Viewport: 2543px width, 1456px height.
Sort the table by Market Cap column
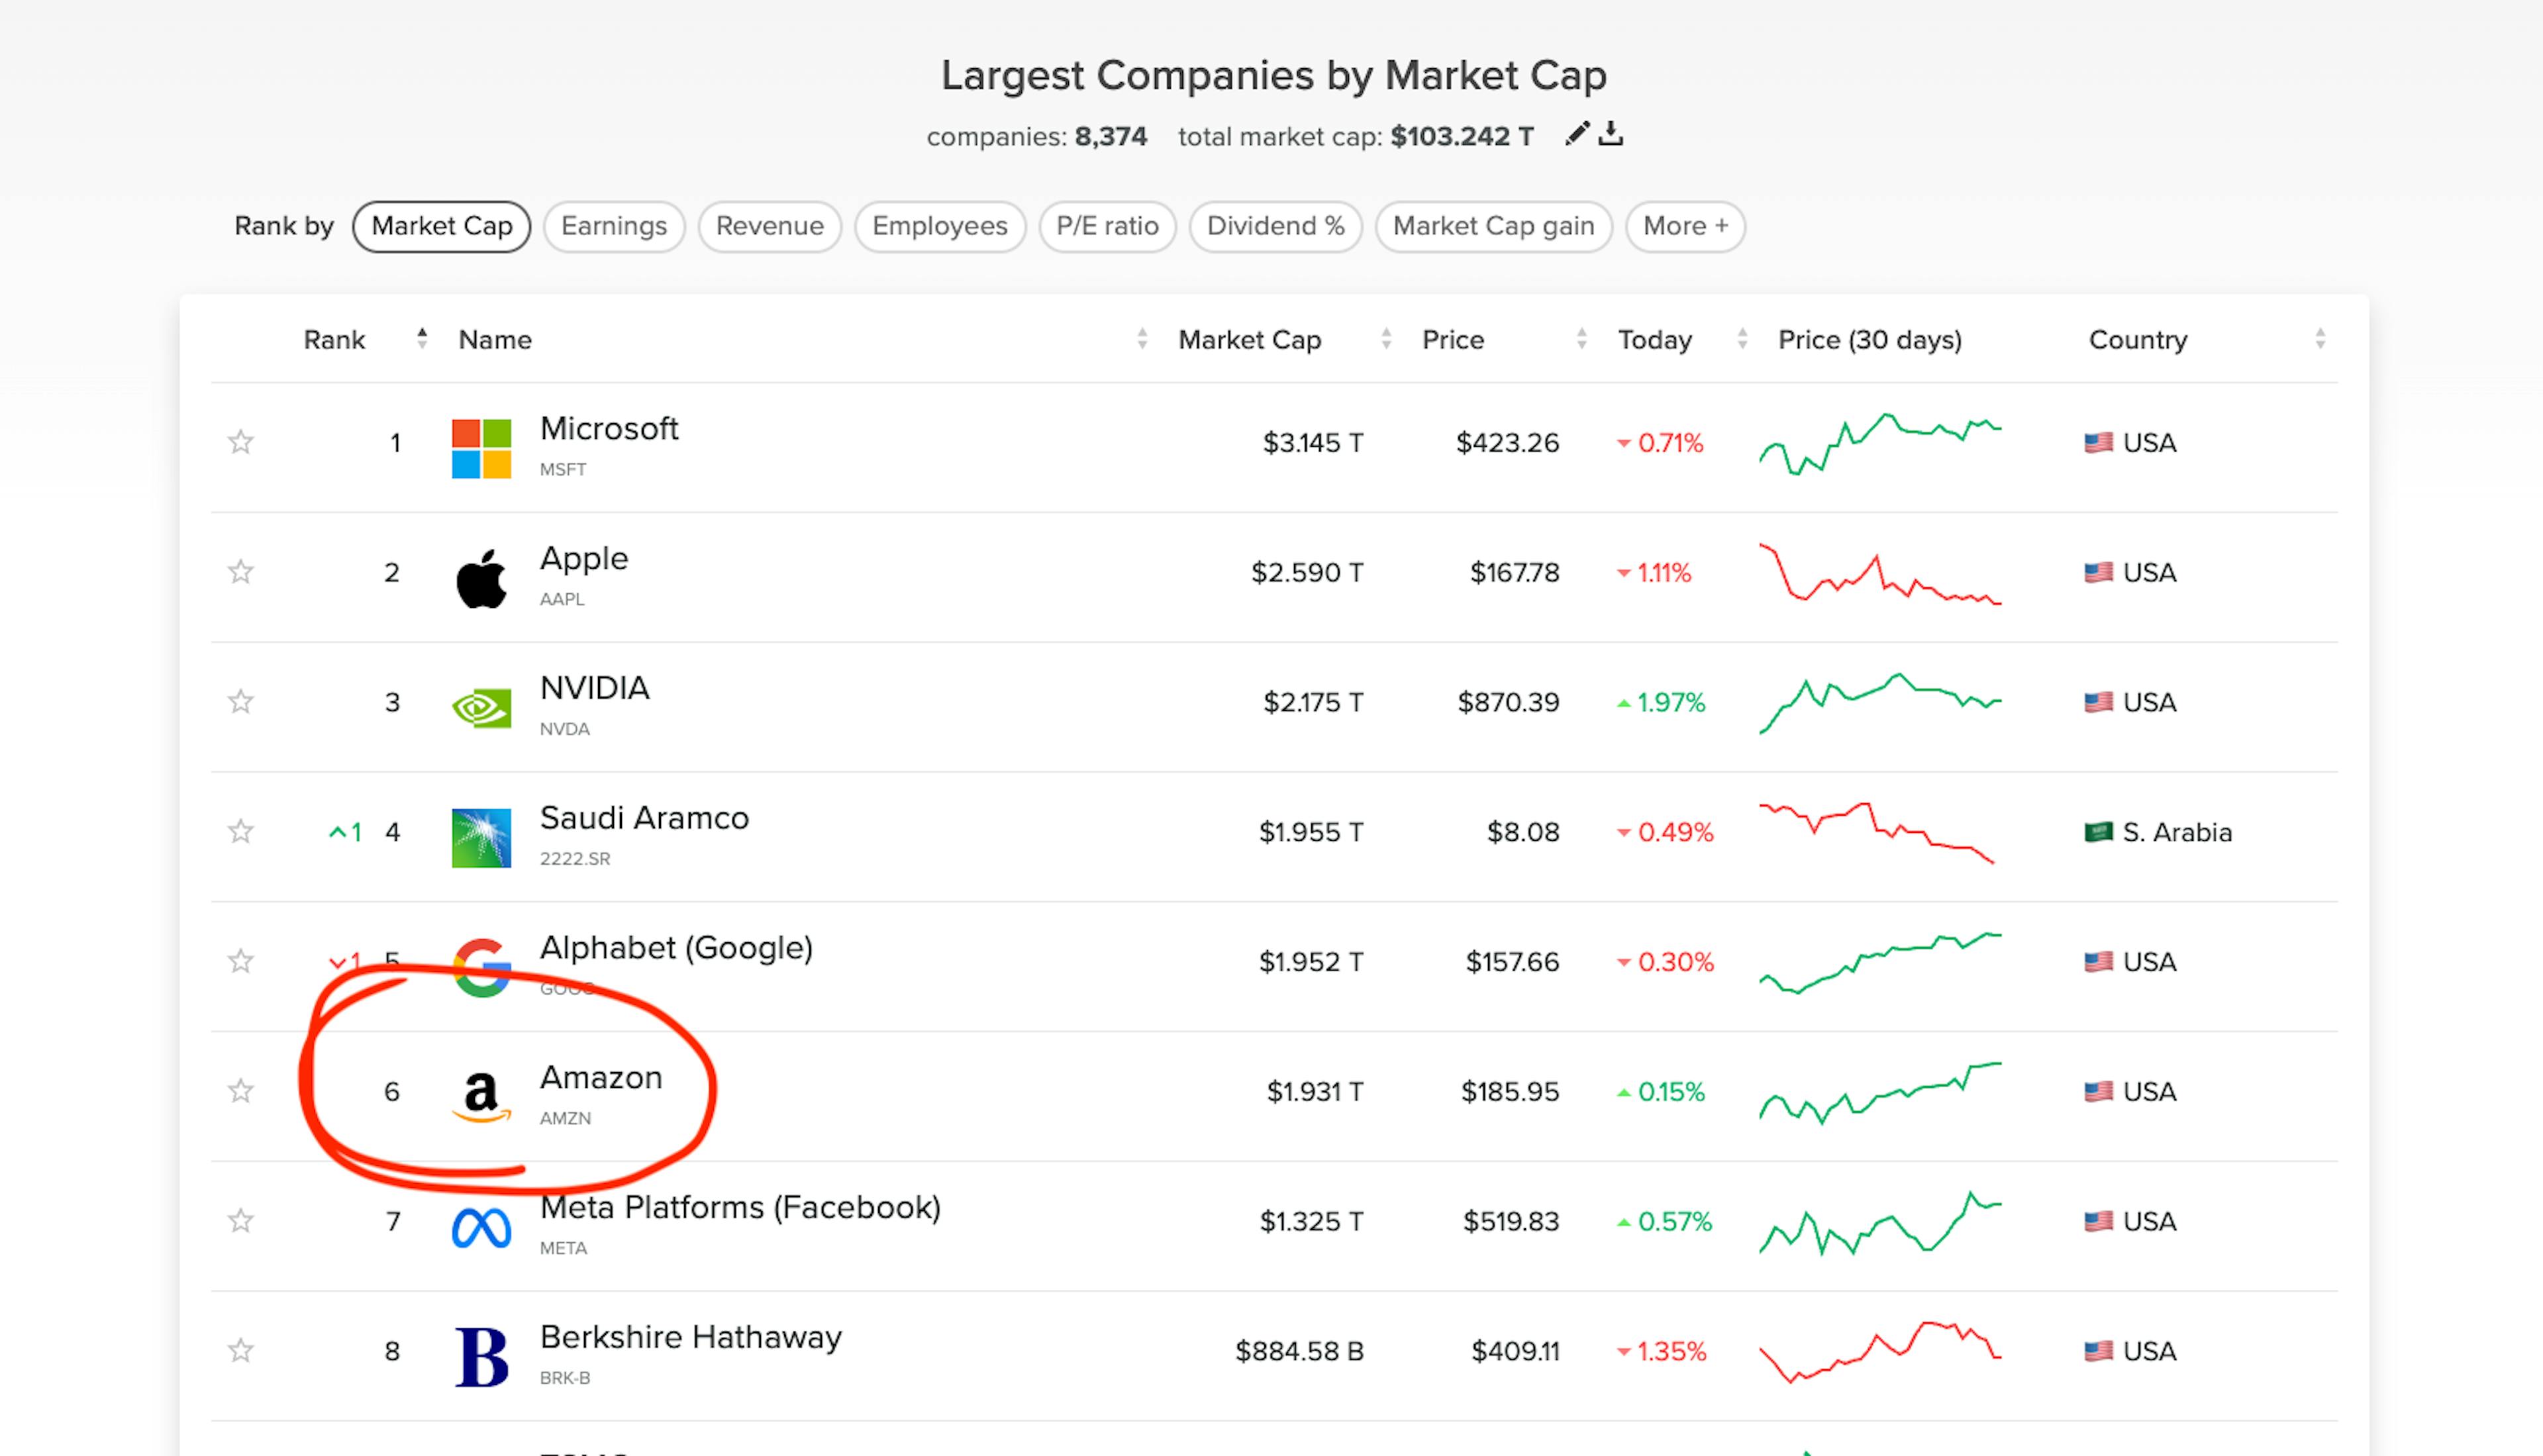[1249, 340]
